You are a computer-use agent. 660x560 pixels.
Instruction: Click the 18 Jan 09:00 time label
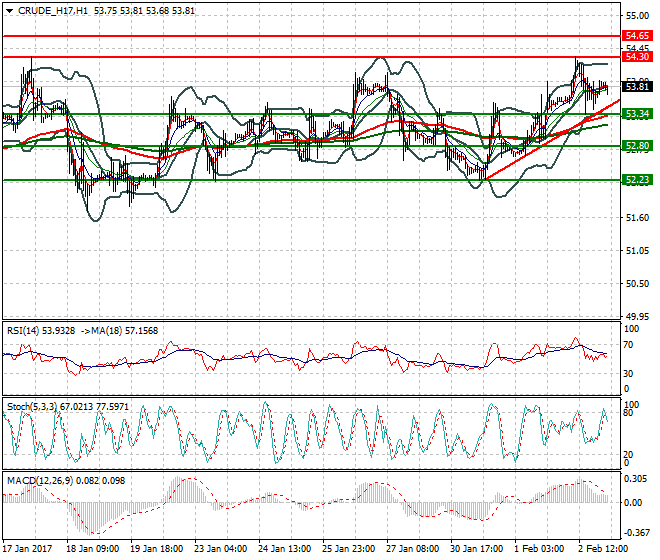[x=93, y=549]
